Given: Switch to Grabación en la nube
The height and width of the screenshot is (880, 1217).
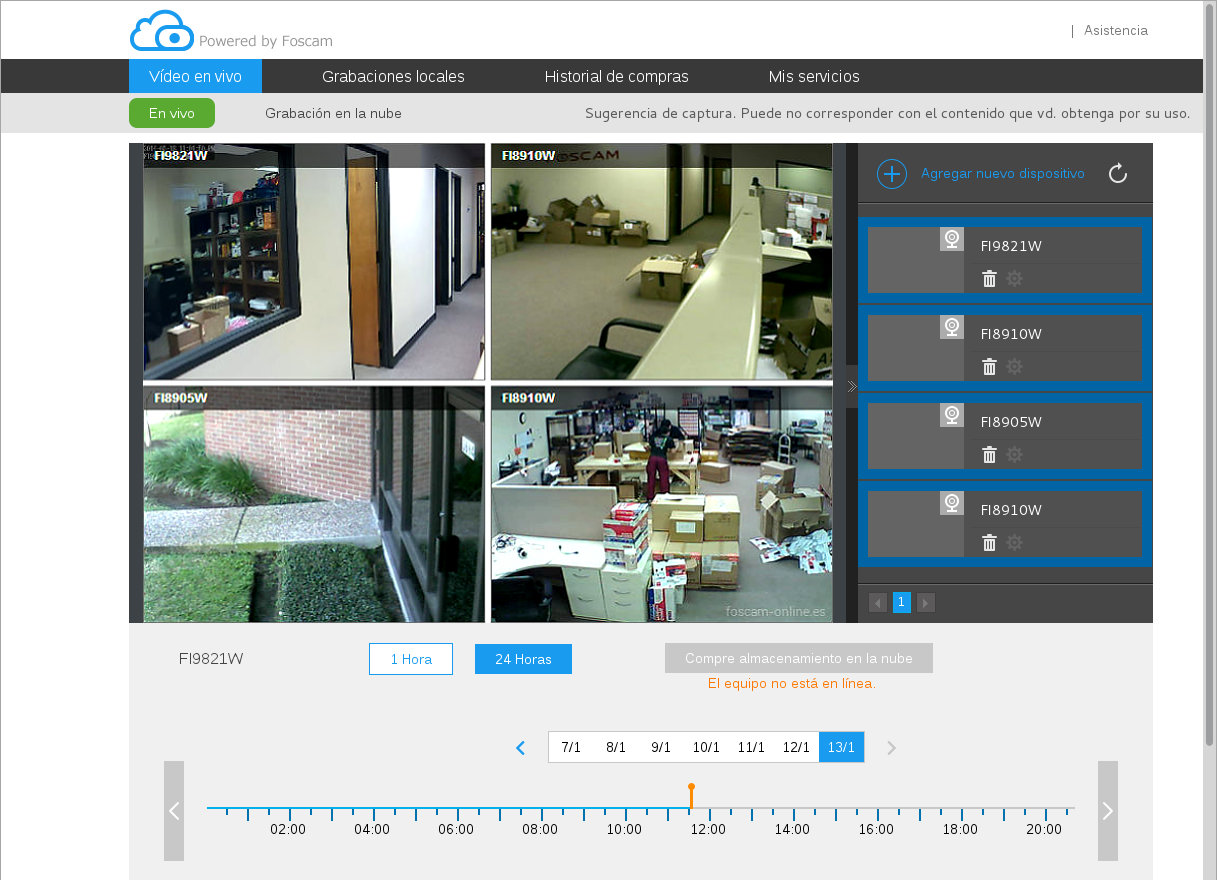Looking at the screenshot, I should click(x=333, y=113).
